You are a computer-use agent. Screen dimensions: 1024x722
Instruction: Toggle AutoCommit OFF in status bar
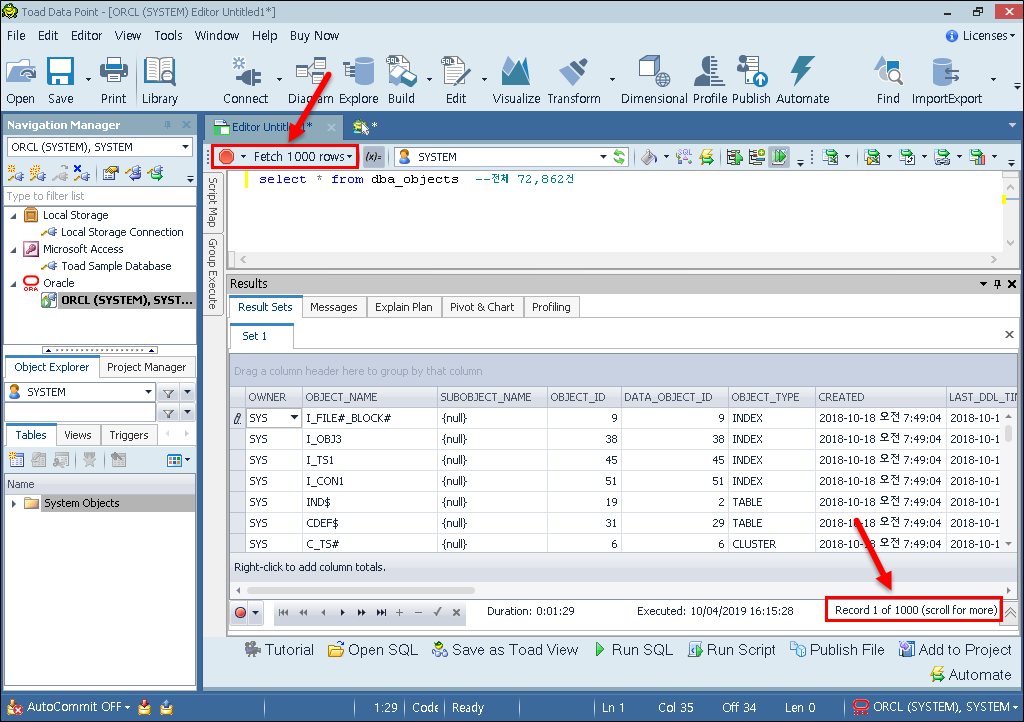point(78,707)
